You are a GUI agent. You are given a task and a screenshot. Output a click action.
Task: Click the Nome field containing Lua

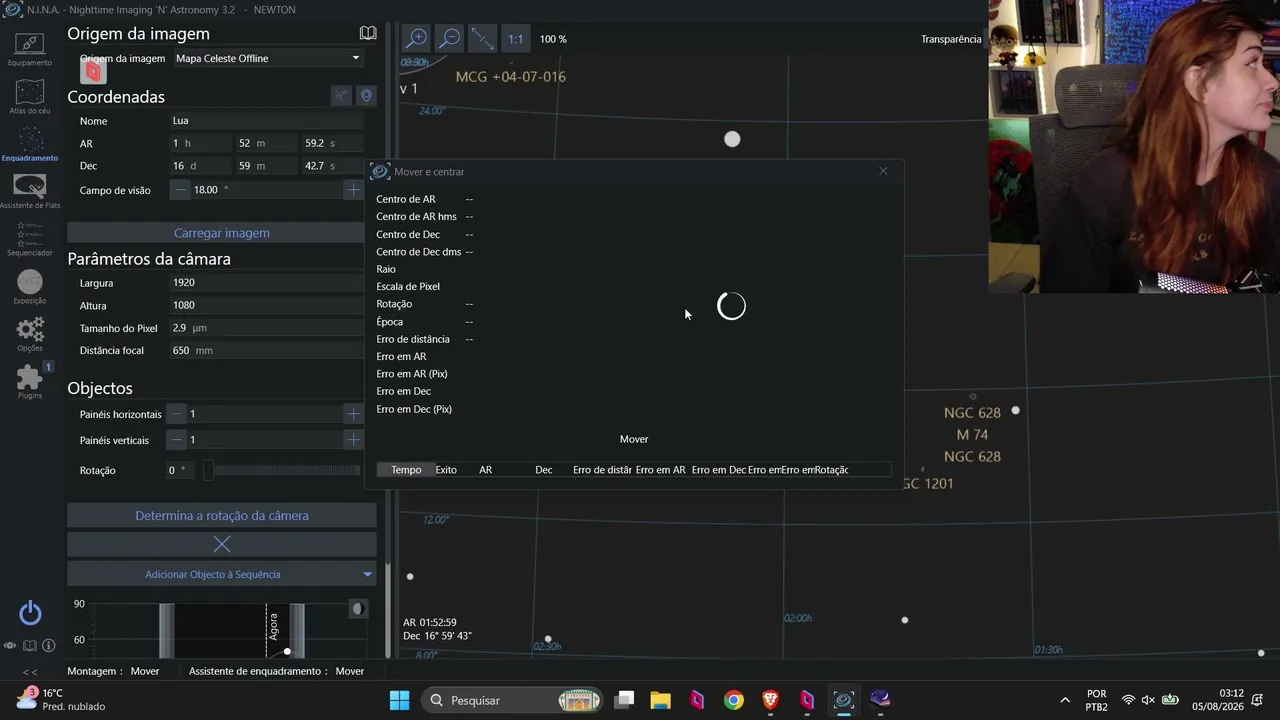267,121
